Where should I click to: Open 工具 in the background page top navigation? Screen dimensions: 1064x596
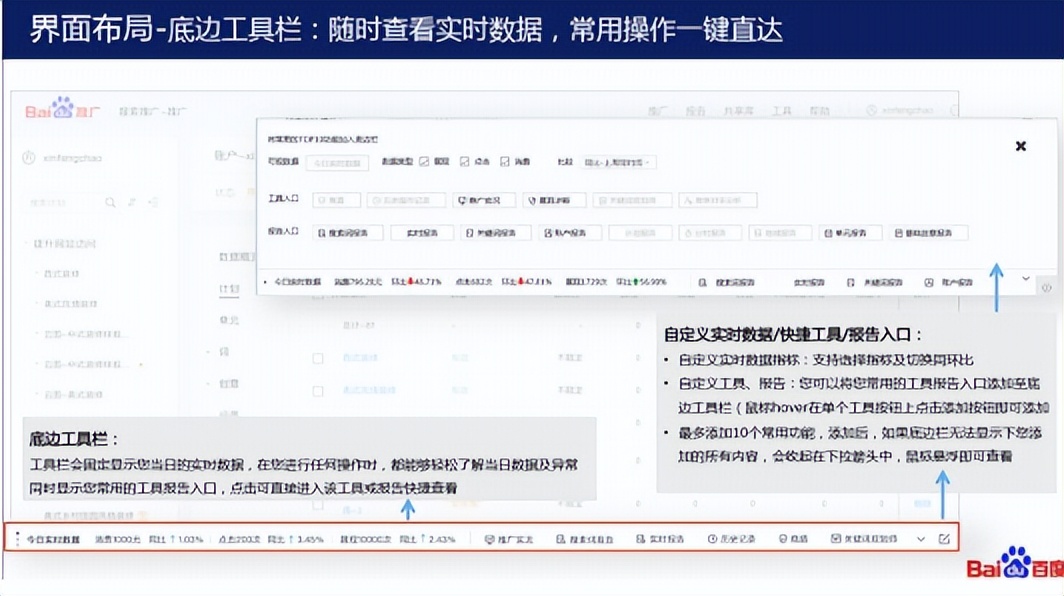[x=782, y=111]
